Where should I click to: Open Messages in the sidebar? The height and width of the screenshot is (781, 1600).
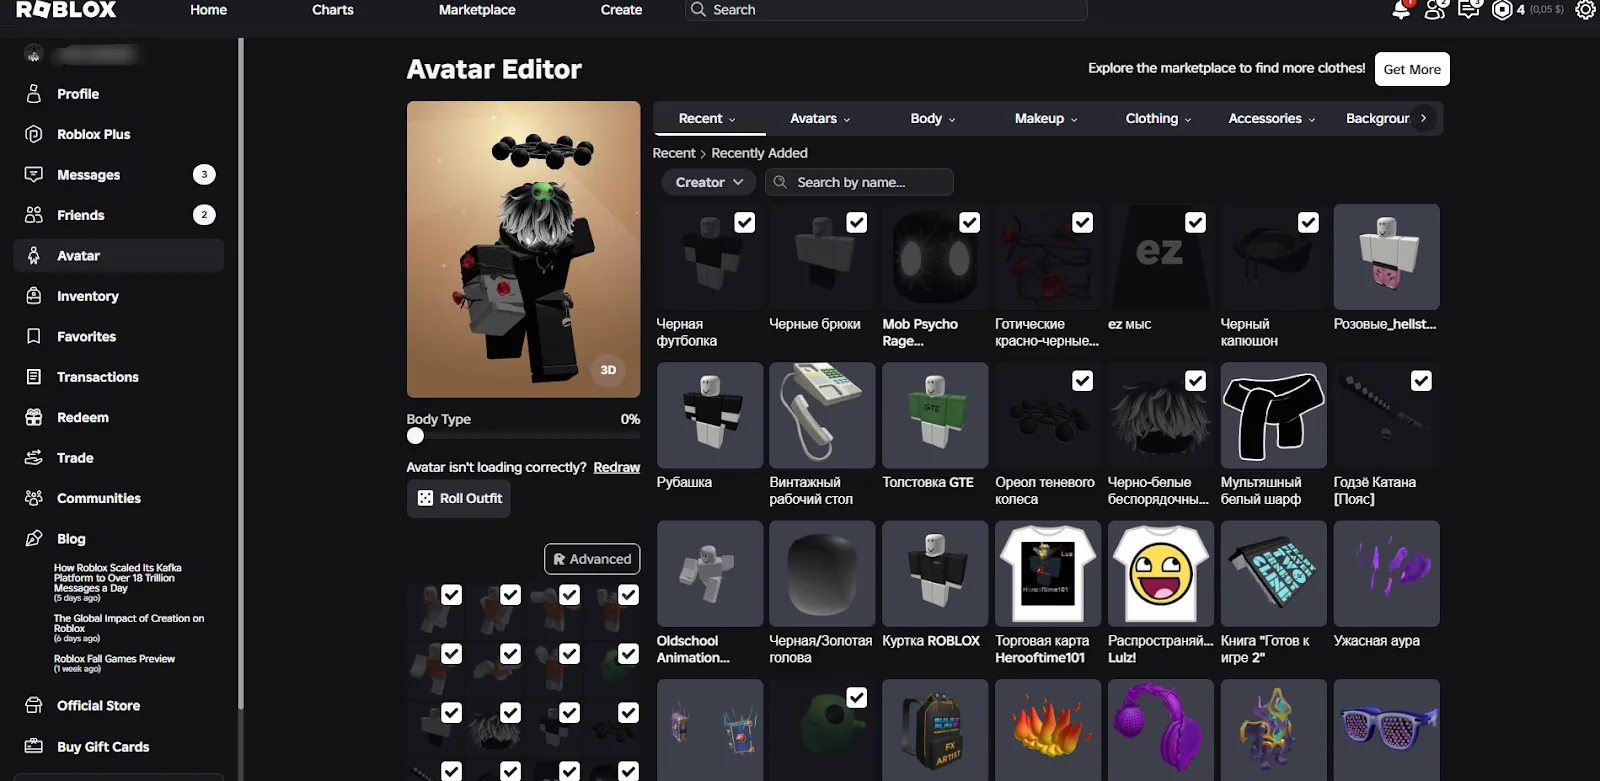point(118,175)
